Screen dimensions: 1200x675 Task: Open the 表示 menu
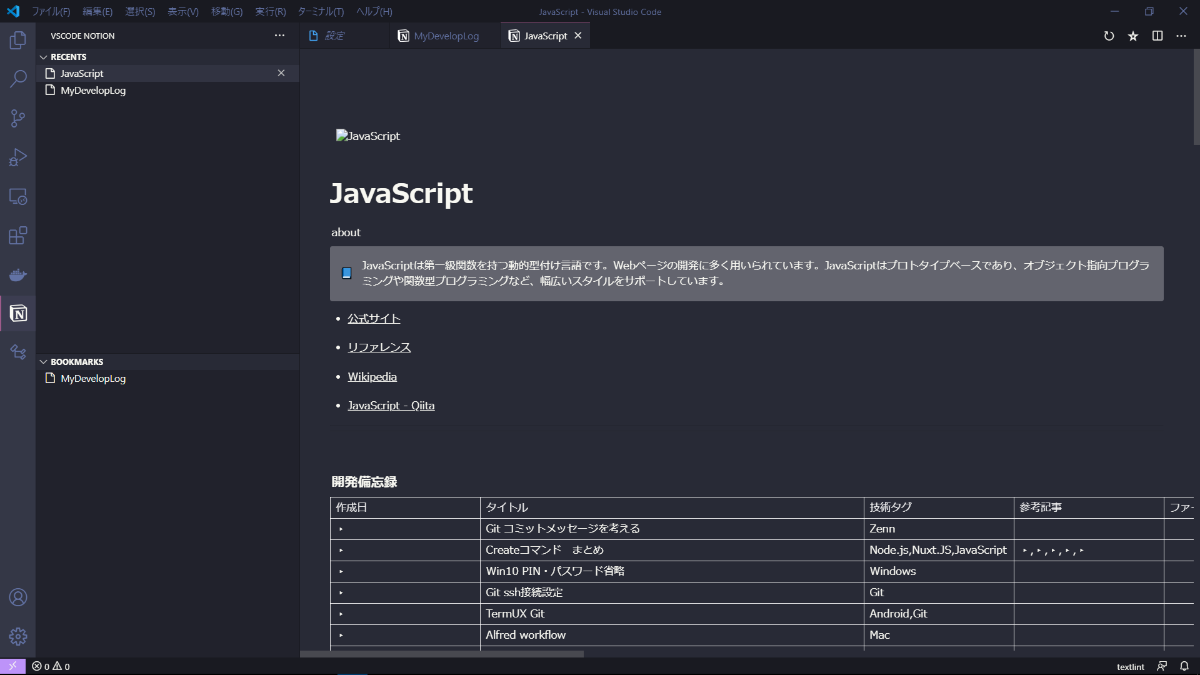coord(183,11)
